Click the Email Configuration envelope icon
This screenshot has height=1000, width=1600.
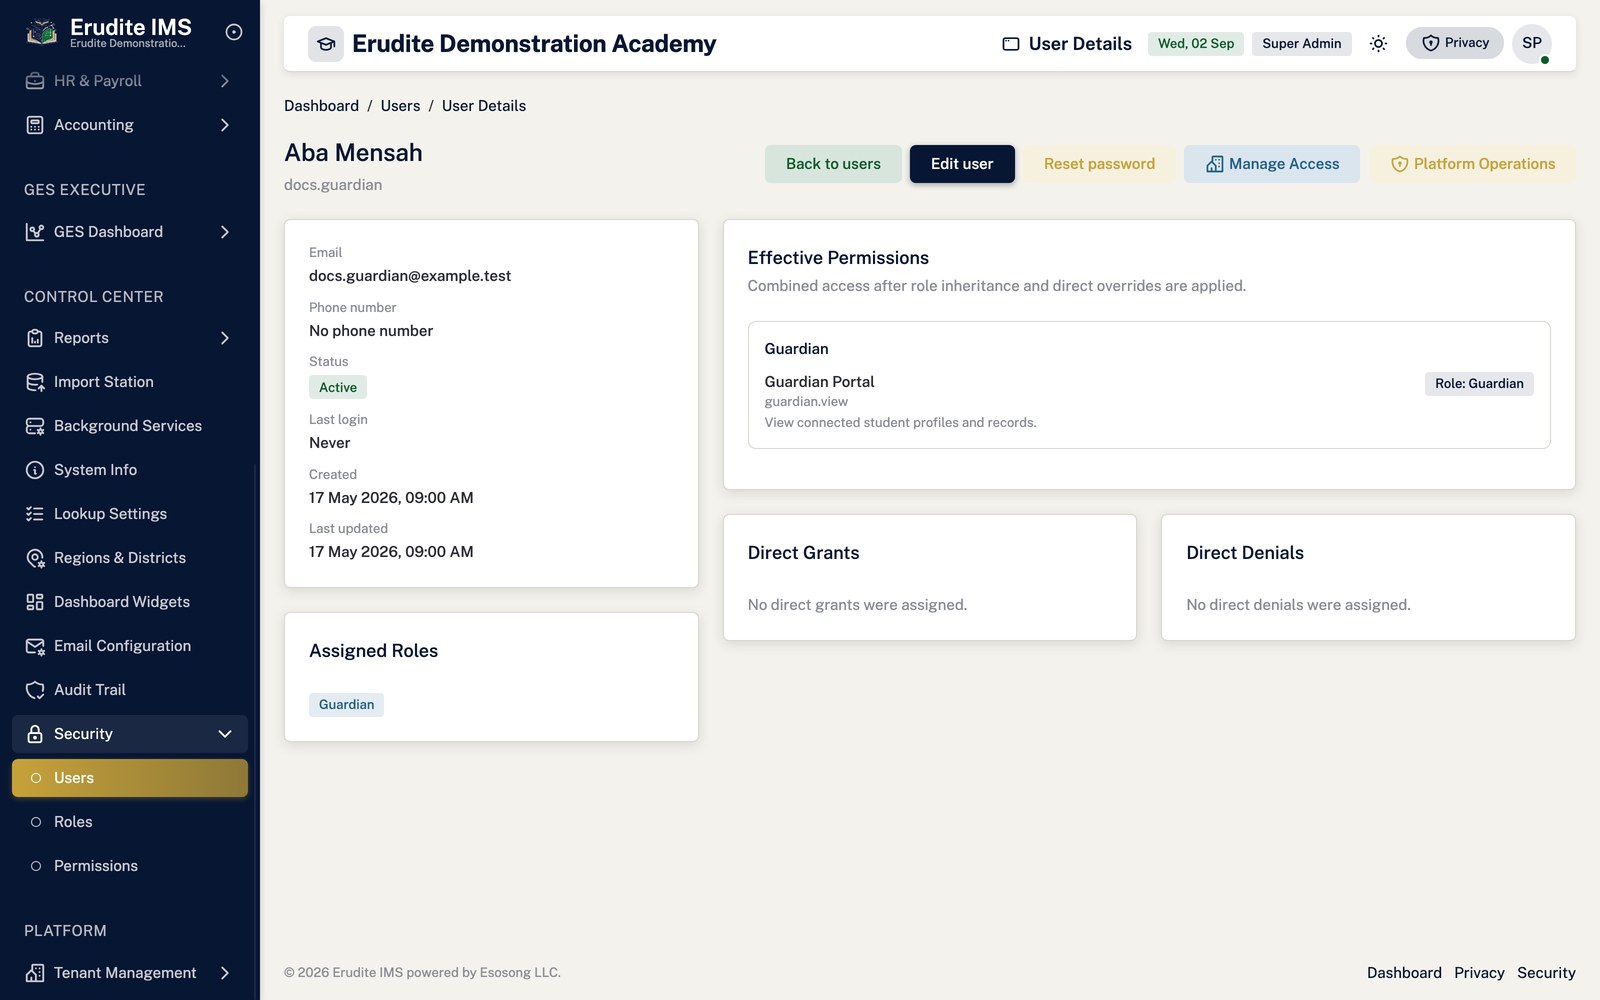point(35,646)
